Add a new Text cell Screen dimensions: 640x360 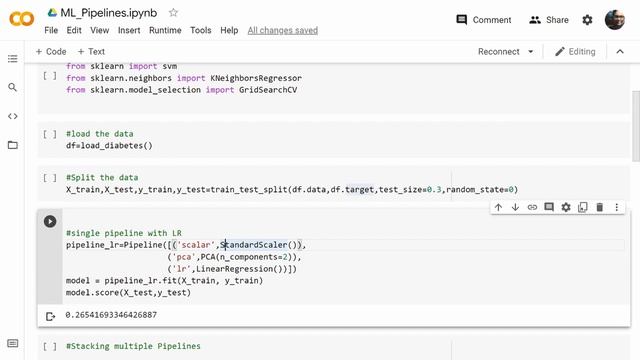[91, 51]
